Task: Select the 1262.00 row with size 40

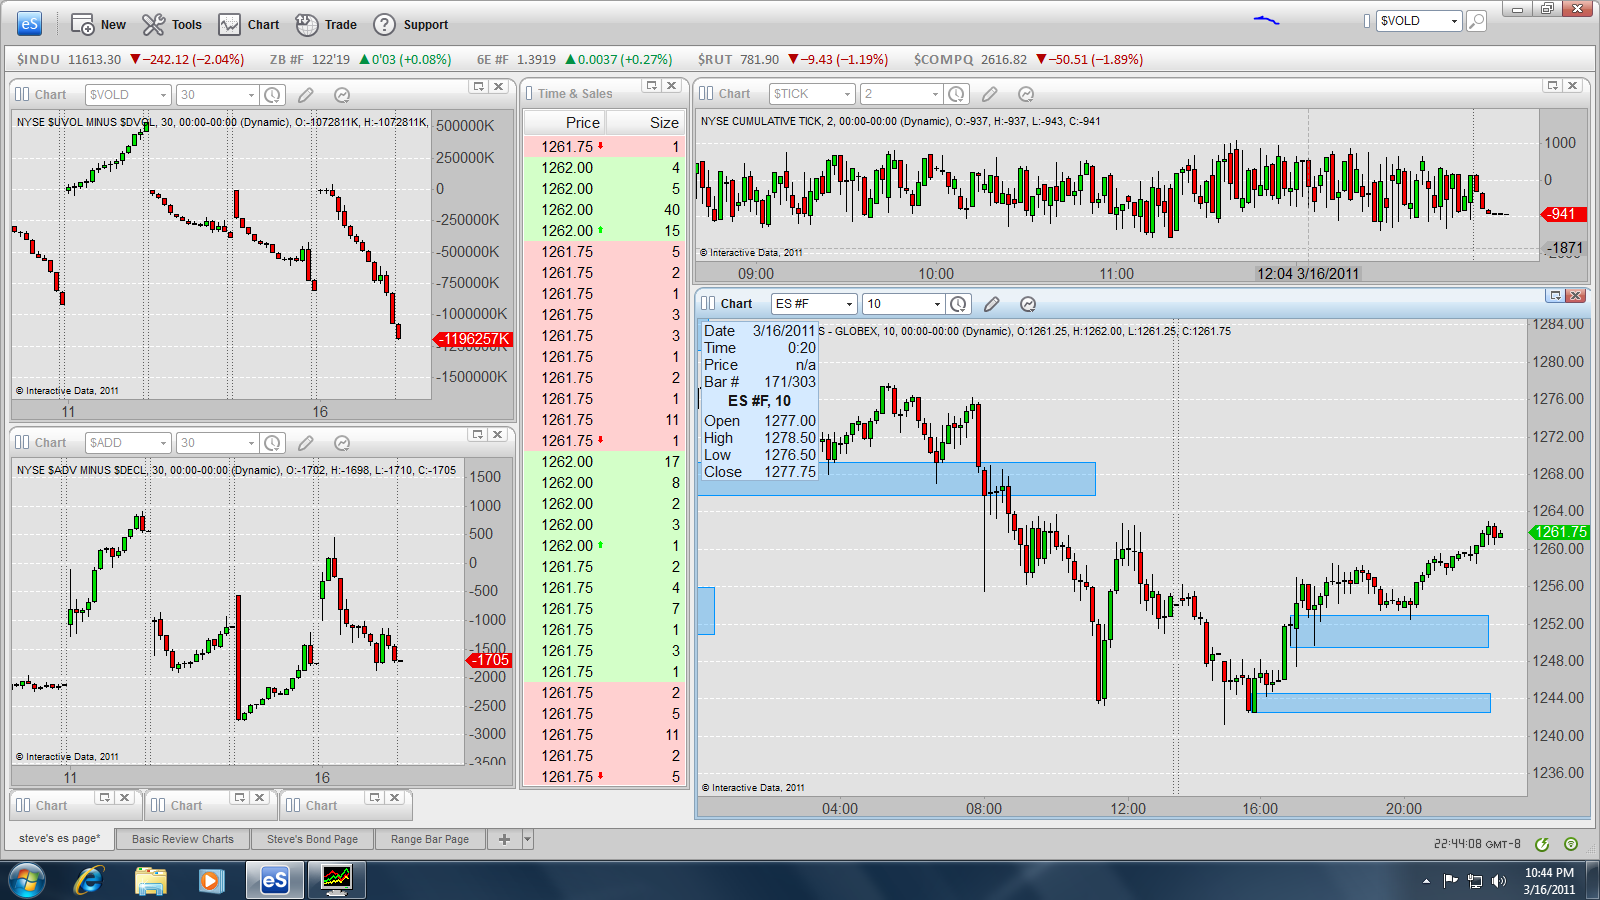Action: (x=604, y=210)
